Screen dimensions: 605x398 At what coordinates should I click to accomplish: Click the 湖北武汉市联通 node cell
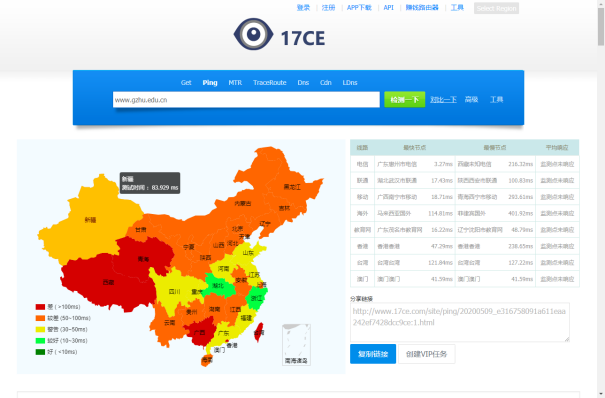tap(397, 180)
